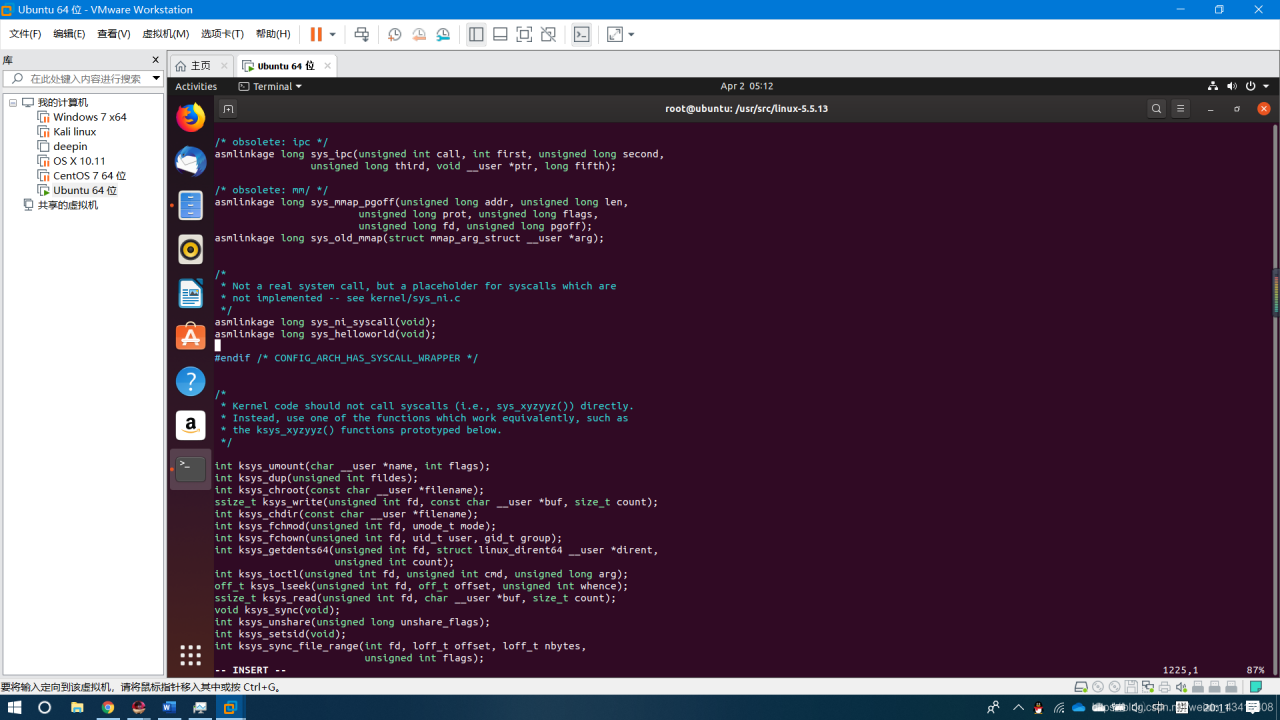Select CentOS 7 64 位 in library
The width and height of the screenshot is (1280, 720).
coord(89,176)
